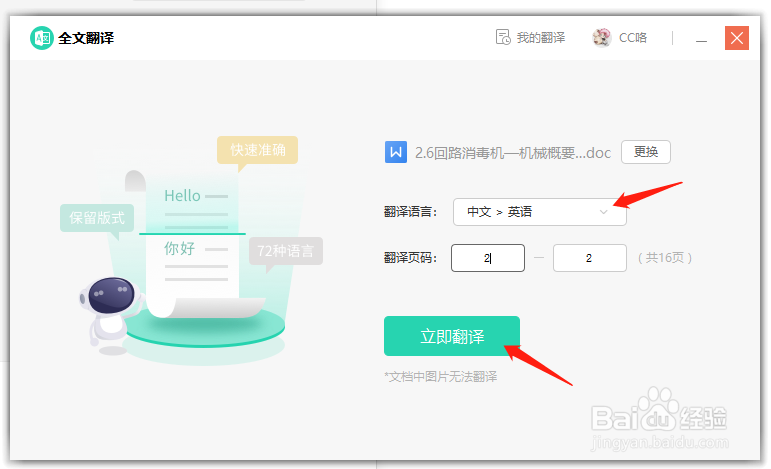
Task: Click the robot mascot illustration
Action: click(111, 314)
